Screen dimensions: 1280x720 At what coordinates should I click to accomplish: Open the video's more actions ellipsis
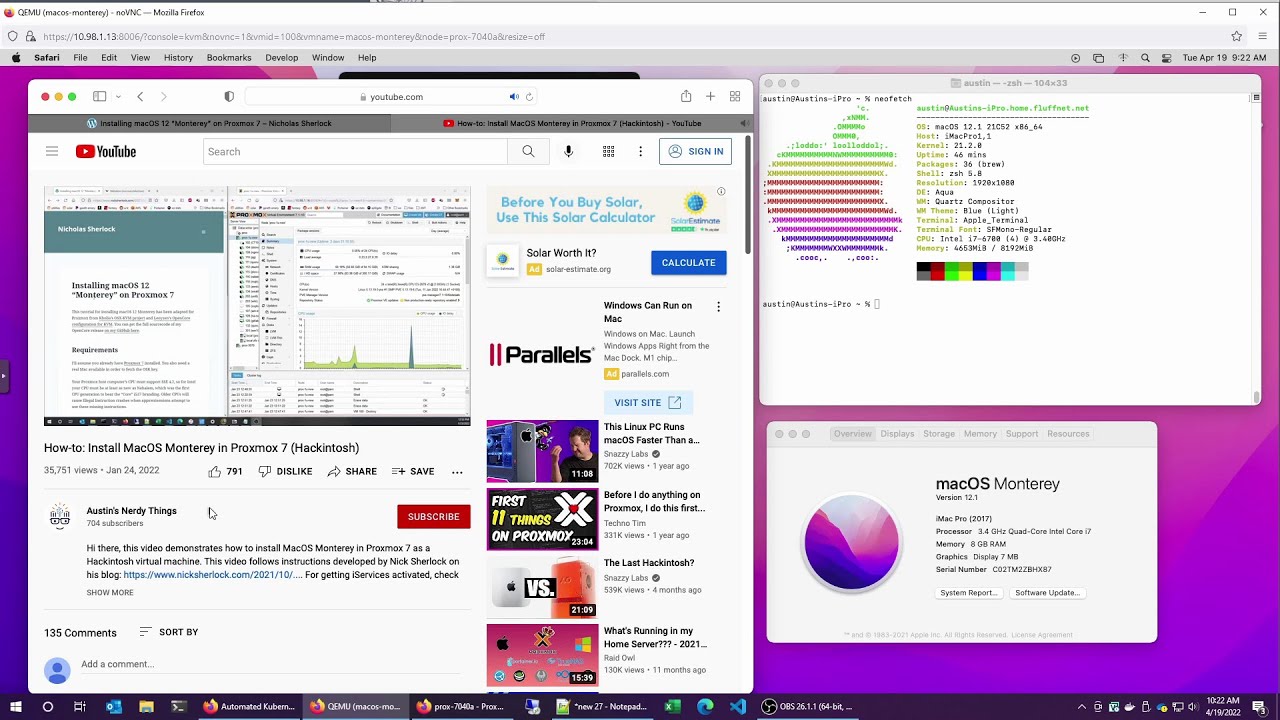pos(457,472)
